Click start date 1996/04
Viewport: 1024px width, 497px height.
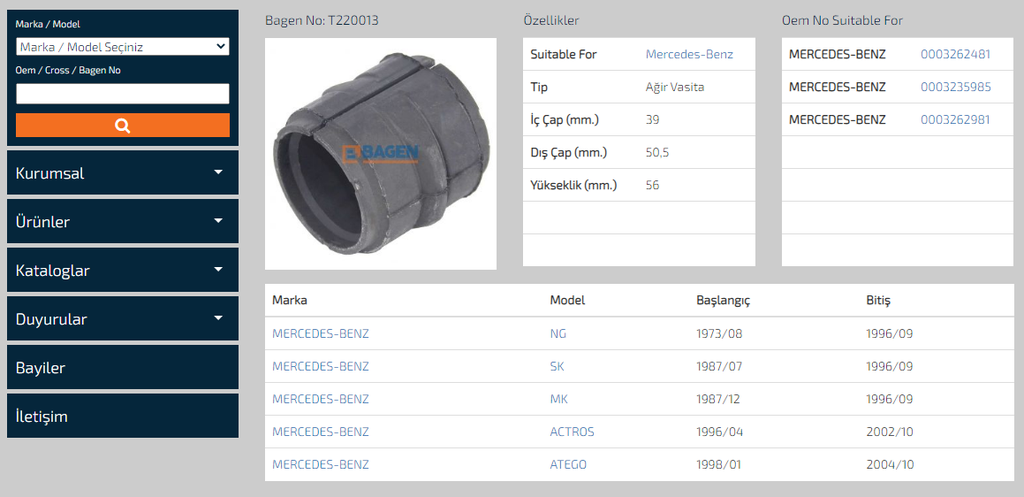point(720,432)
